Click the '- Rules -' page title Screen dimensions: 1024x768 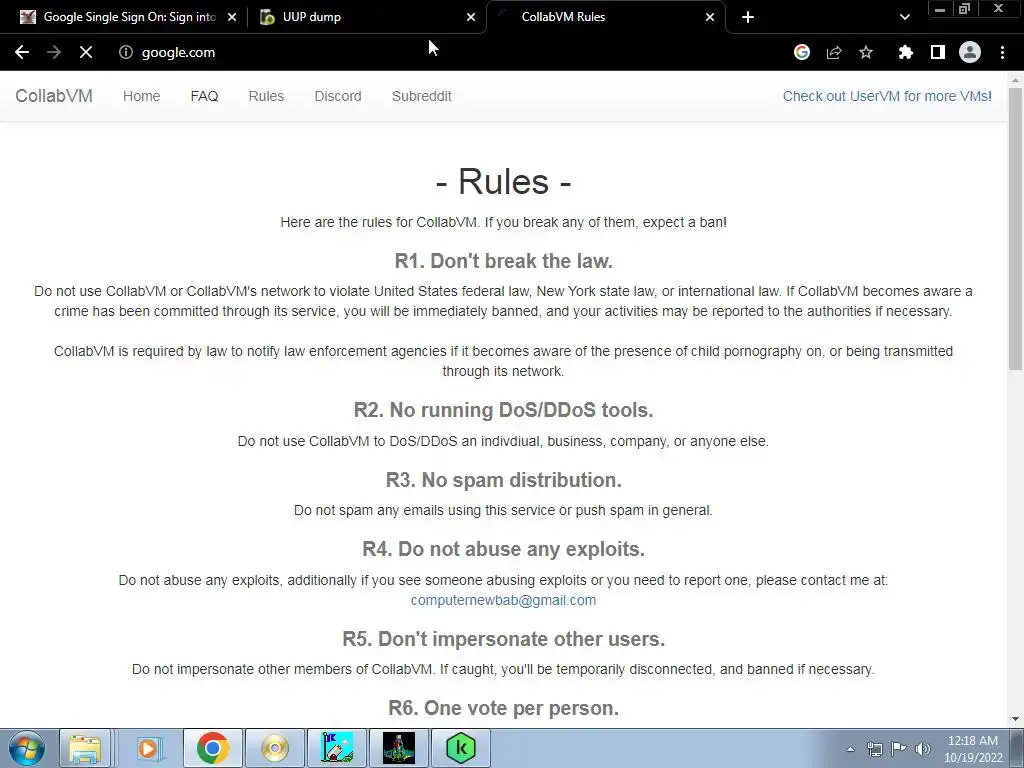[504, 182]
